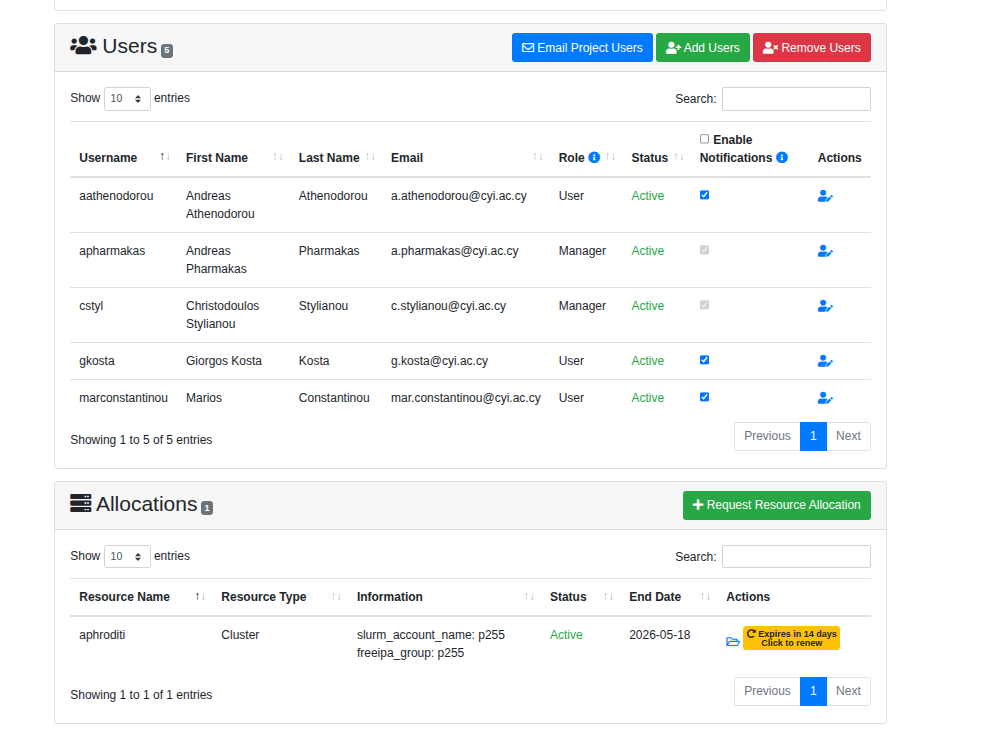Image resolution: width=1002 pixels, height=731 pixels.
Task: Click email a.pharmakas@cyi.ac.cy
Action: (454, 251)
